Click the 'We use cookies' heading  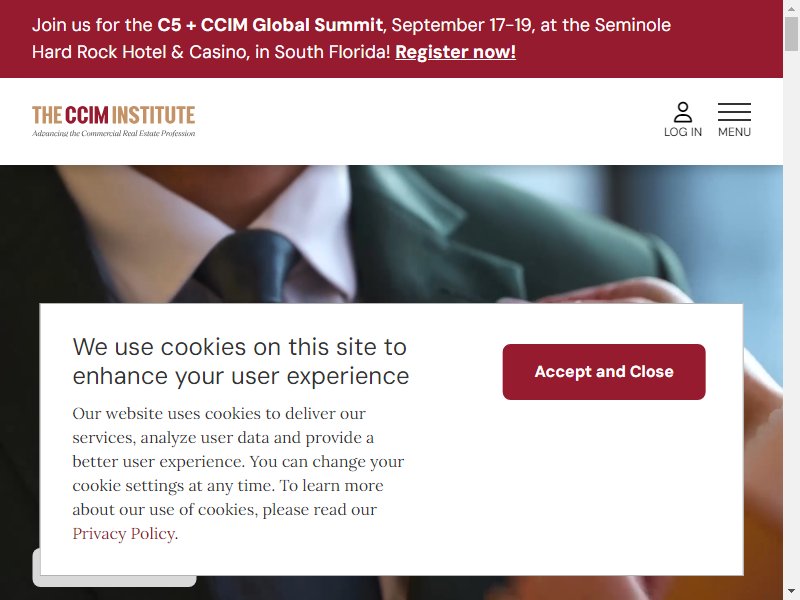point(240,361)
